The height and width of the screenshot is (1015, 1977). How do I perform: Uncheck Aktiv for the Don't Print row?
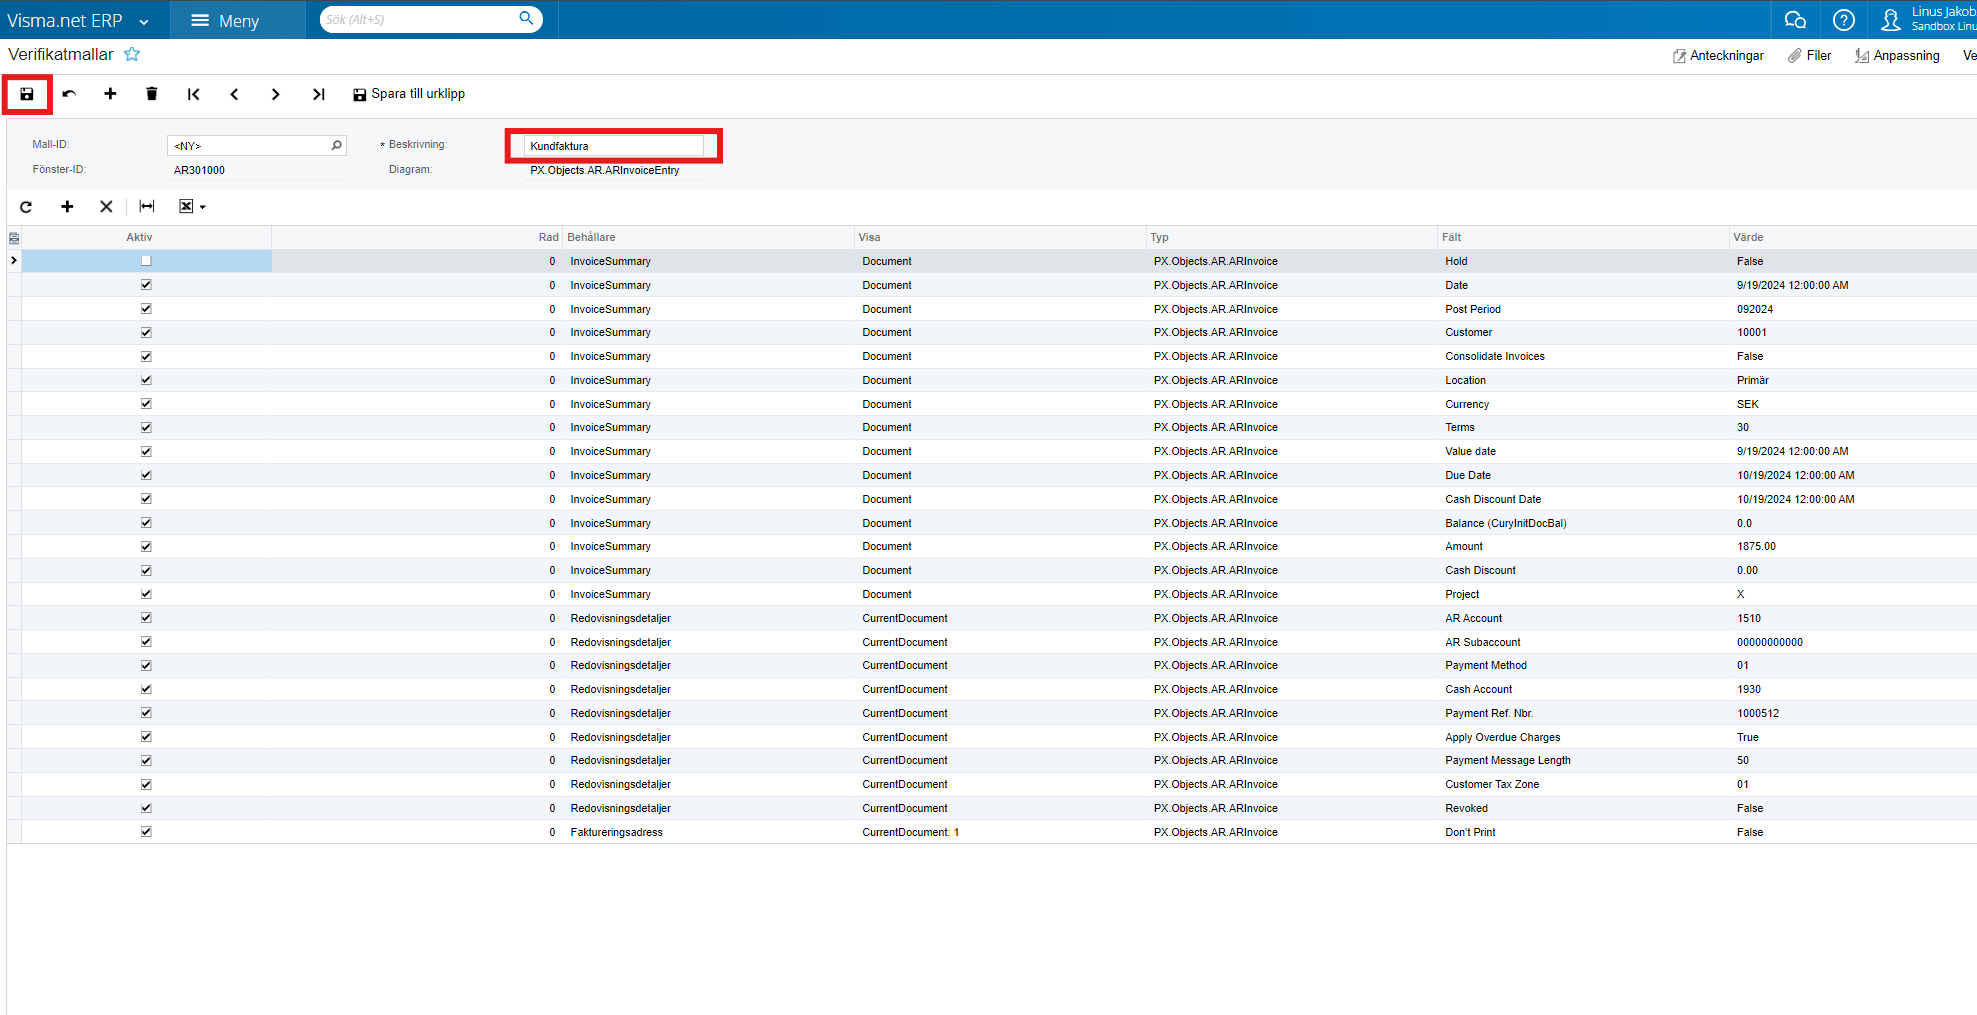(x=146, y=832)
